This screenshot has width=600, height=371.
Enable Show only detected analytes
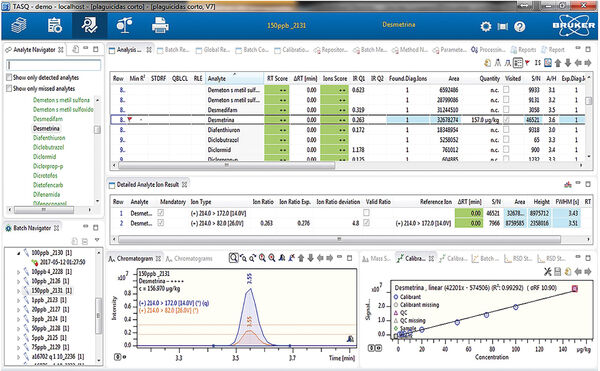click(9, 78)
